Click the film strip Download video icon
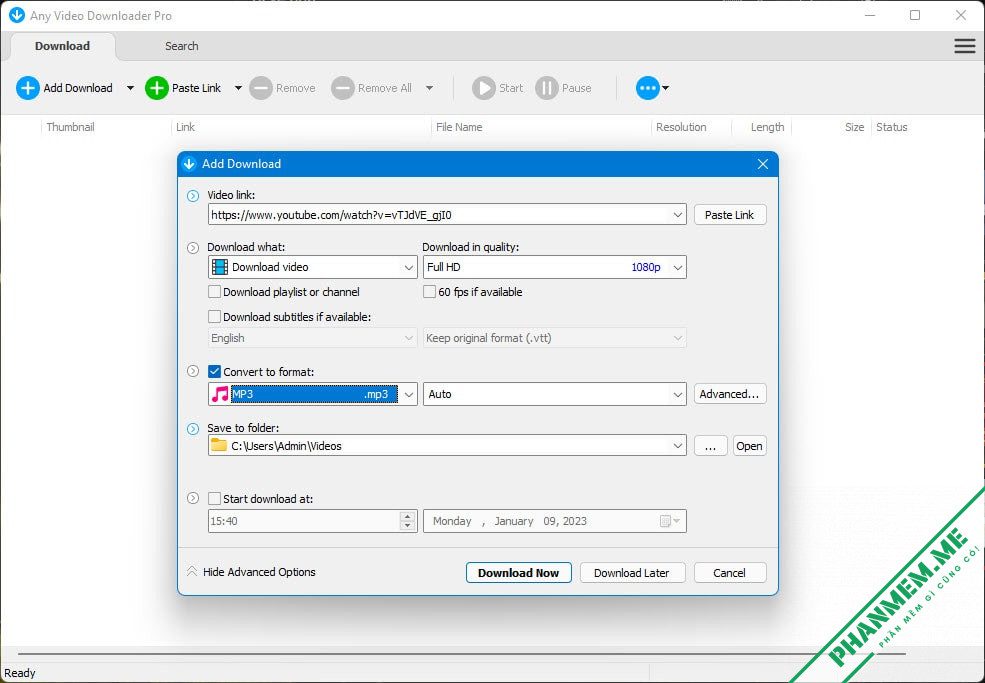Screen dimensions: 985x683 coord(220,267)
